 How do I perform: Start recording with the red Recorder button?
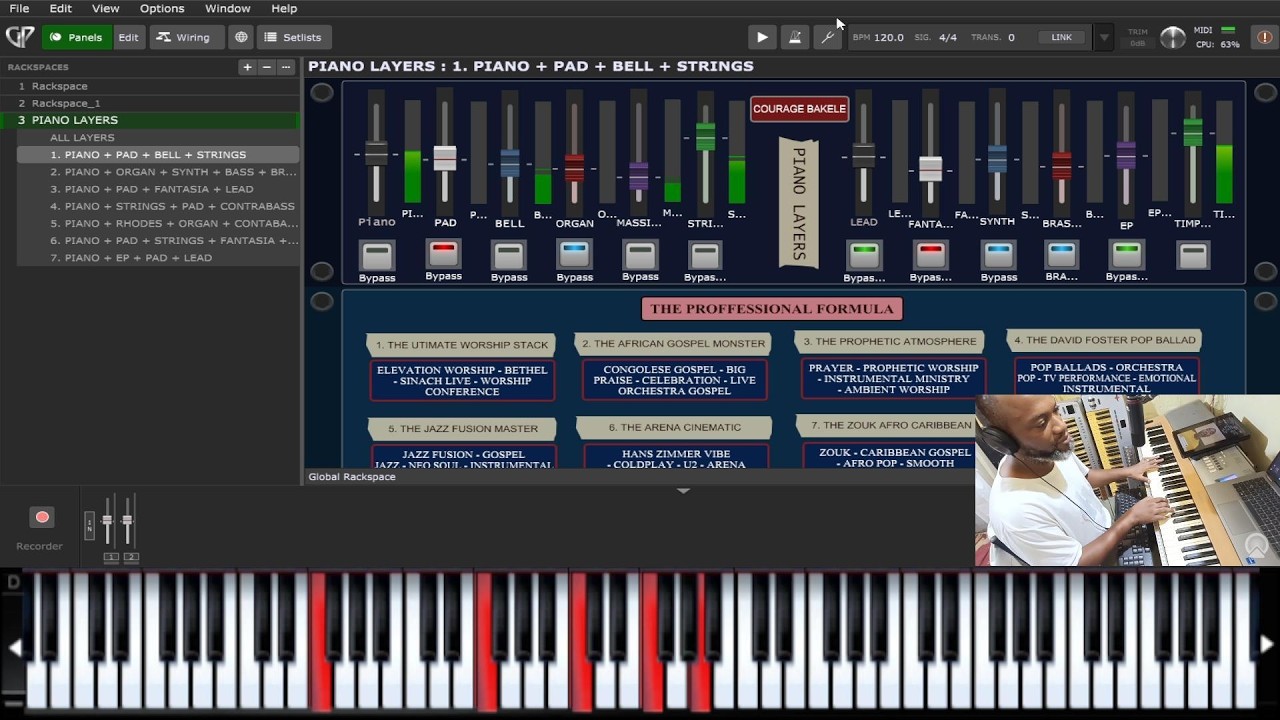pos(42,517)
